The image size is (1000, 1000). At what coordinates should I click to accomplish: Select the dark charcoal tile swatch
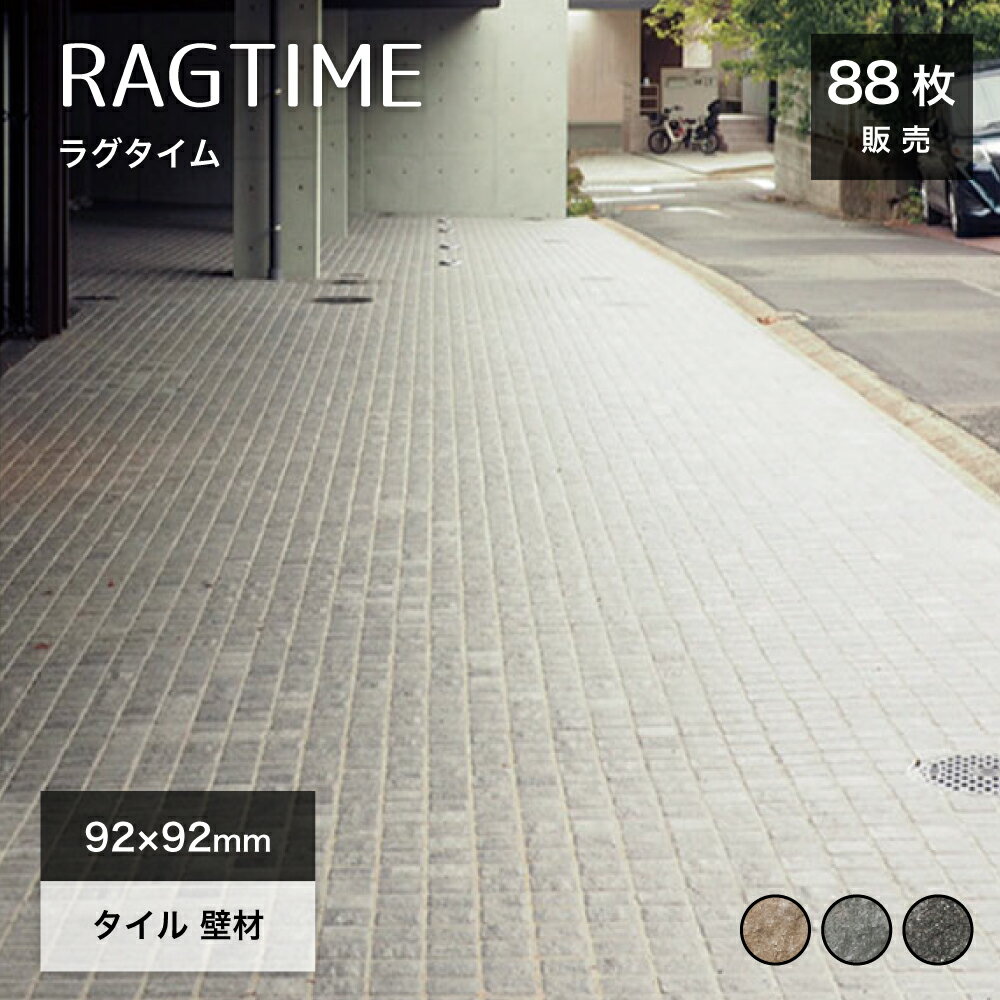click(x=937, y=929)
